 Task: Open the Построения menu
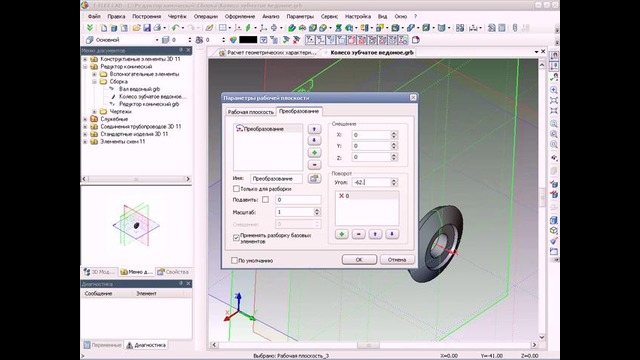(147, 16)
